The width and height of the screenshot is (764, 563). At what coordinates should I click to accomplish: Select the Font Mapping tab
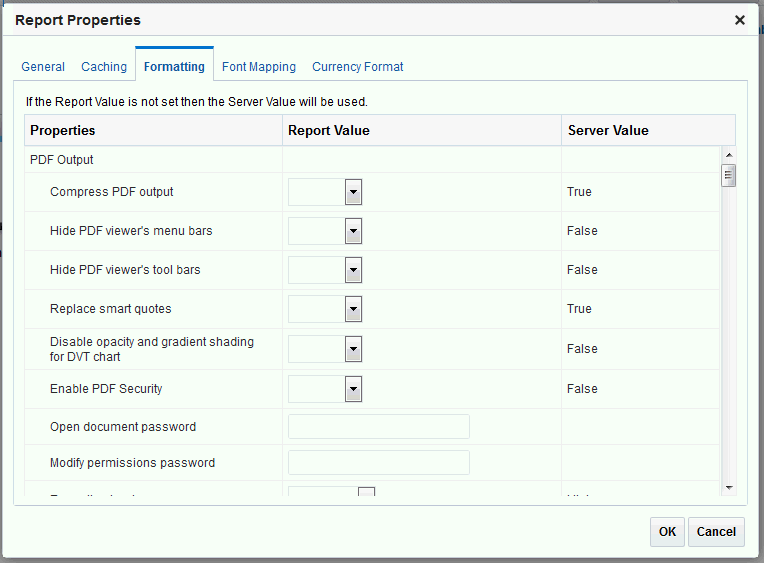(x=259, y=67)
